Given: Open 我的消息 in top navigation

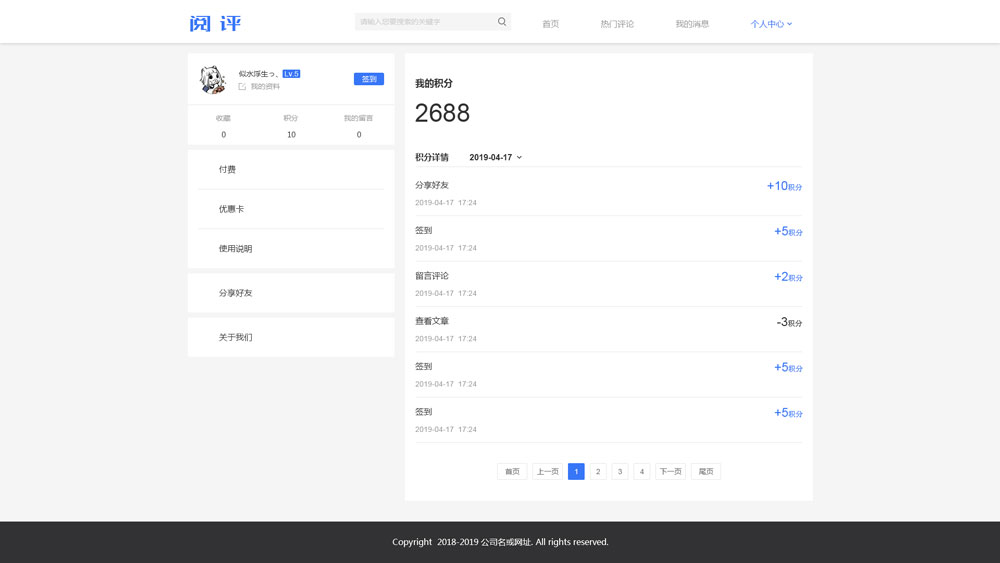Looking at the screenshot, I should tap(692, 24).
